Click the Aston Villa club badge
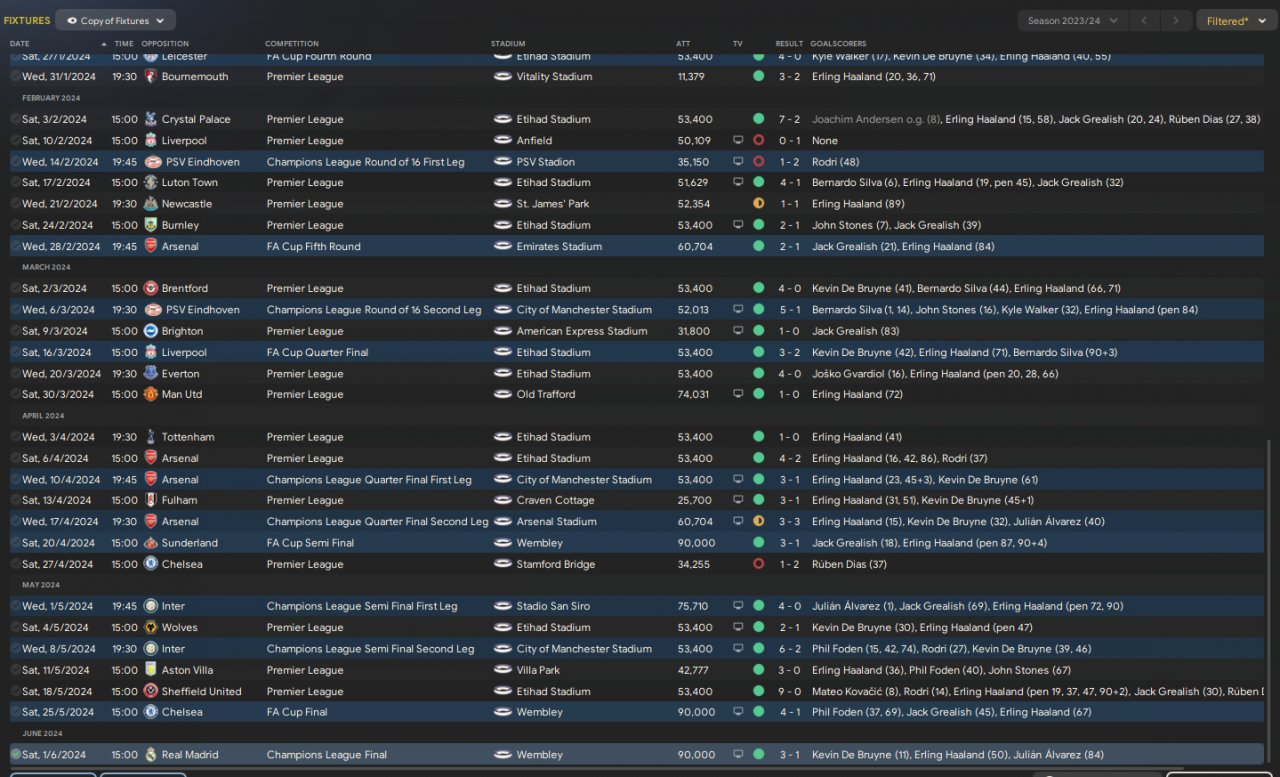 coord(151,670)
